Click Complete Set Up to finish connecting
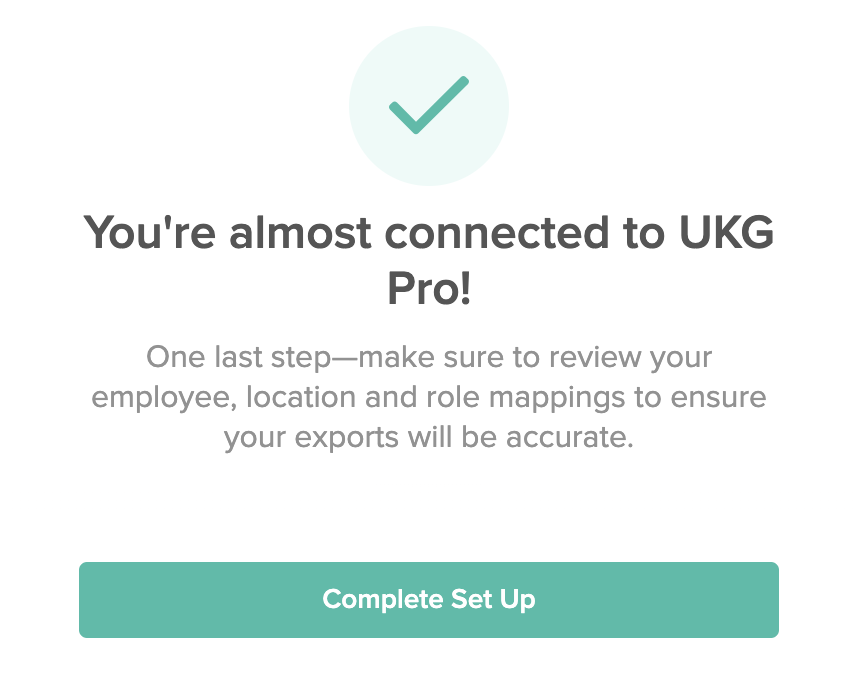The width and height of the screenshot is (866, 677). pyautogui.click(x=429, y=600)
